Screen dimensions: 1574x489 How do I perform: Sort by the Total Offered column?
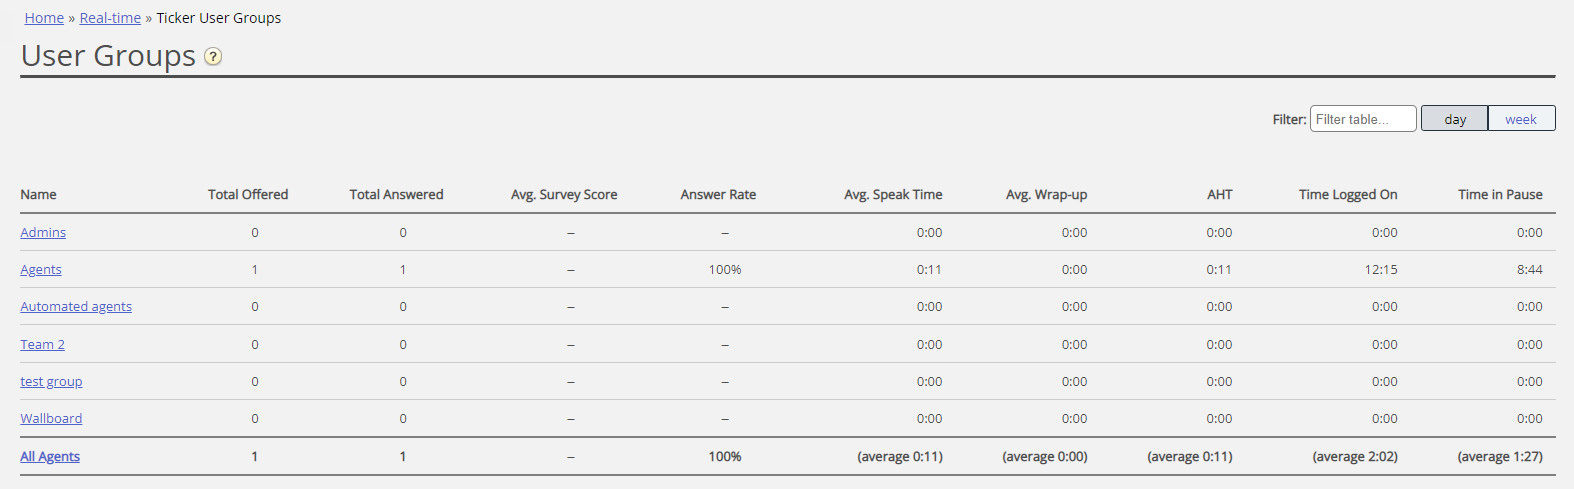247,195
